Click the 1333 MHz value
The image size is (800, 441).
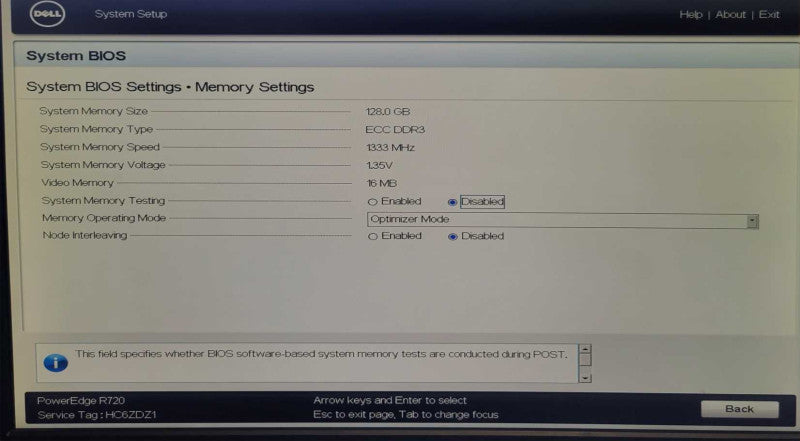point(390,148)
